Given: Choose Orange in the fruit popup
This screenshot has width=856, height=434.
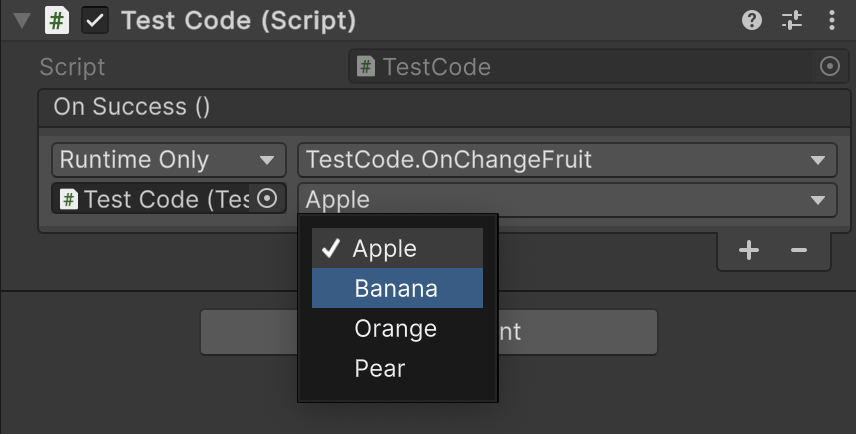Looking at the screenshot, I should pos(397,329).
